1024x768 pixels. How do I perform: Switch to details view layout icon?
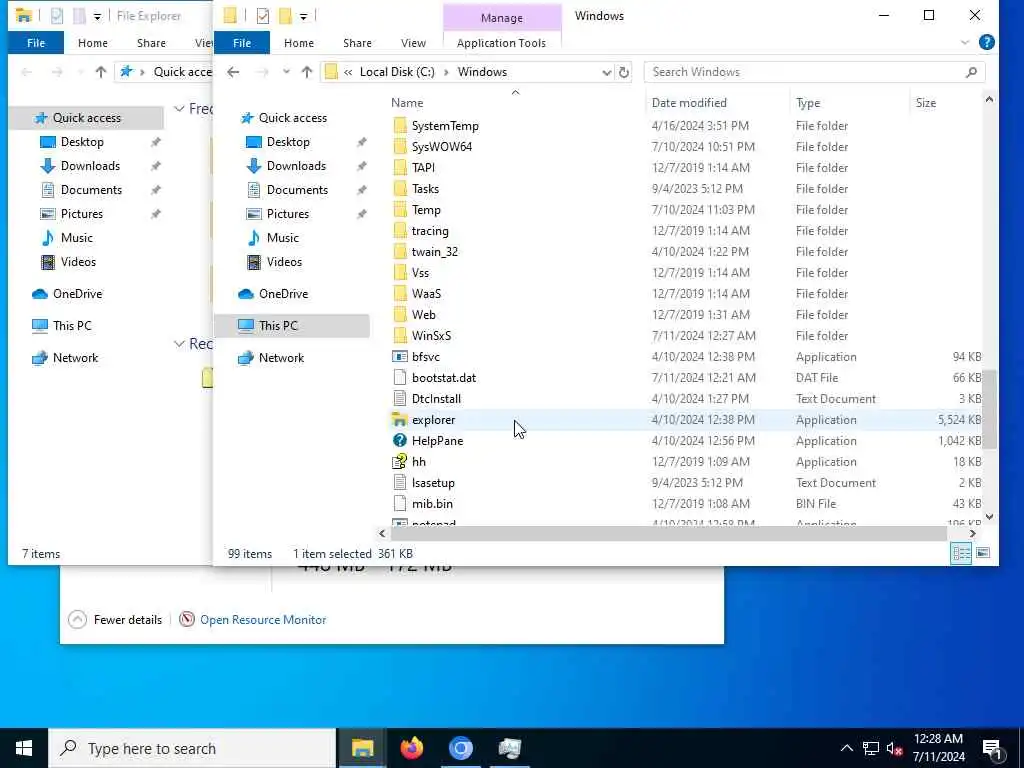pos(961,553)
